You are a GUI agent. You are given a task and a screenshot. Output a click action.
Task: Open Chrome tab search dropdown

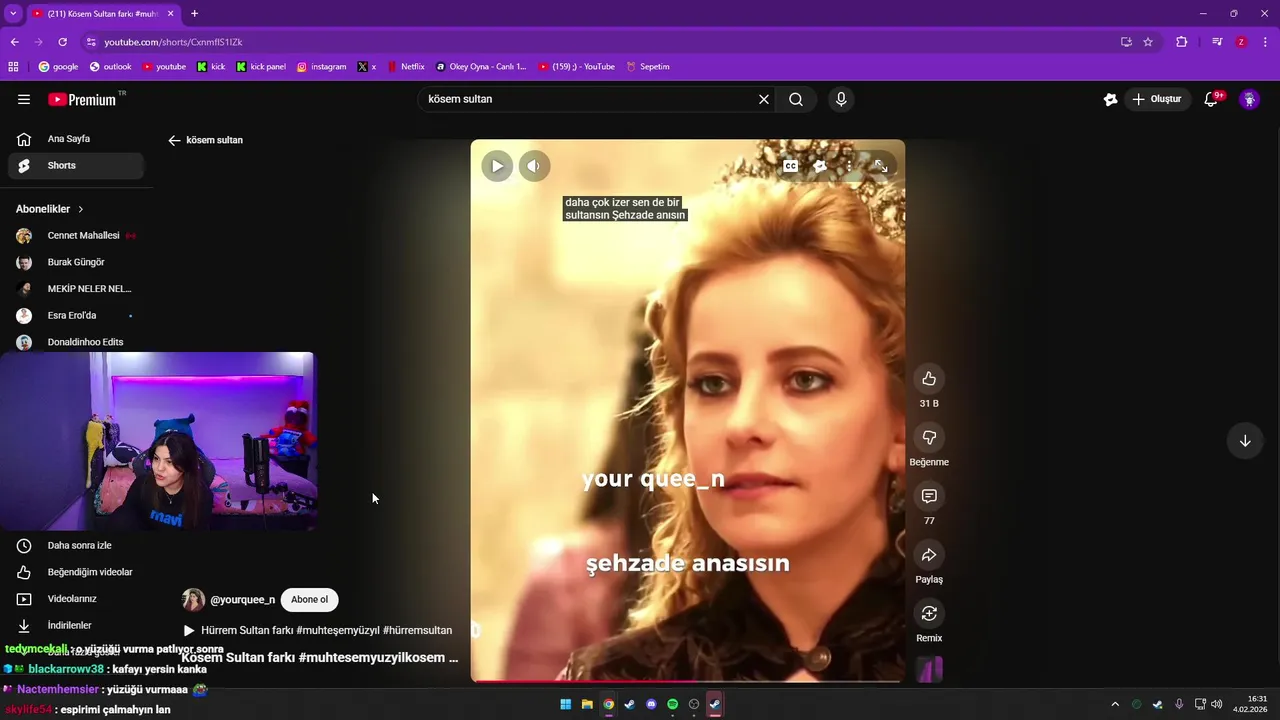coord(13,13)
